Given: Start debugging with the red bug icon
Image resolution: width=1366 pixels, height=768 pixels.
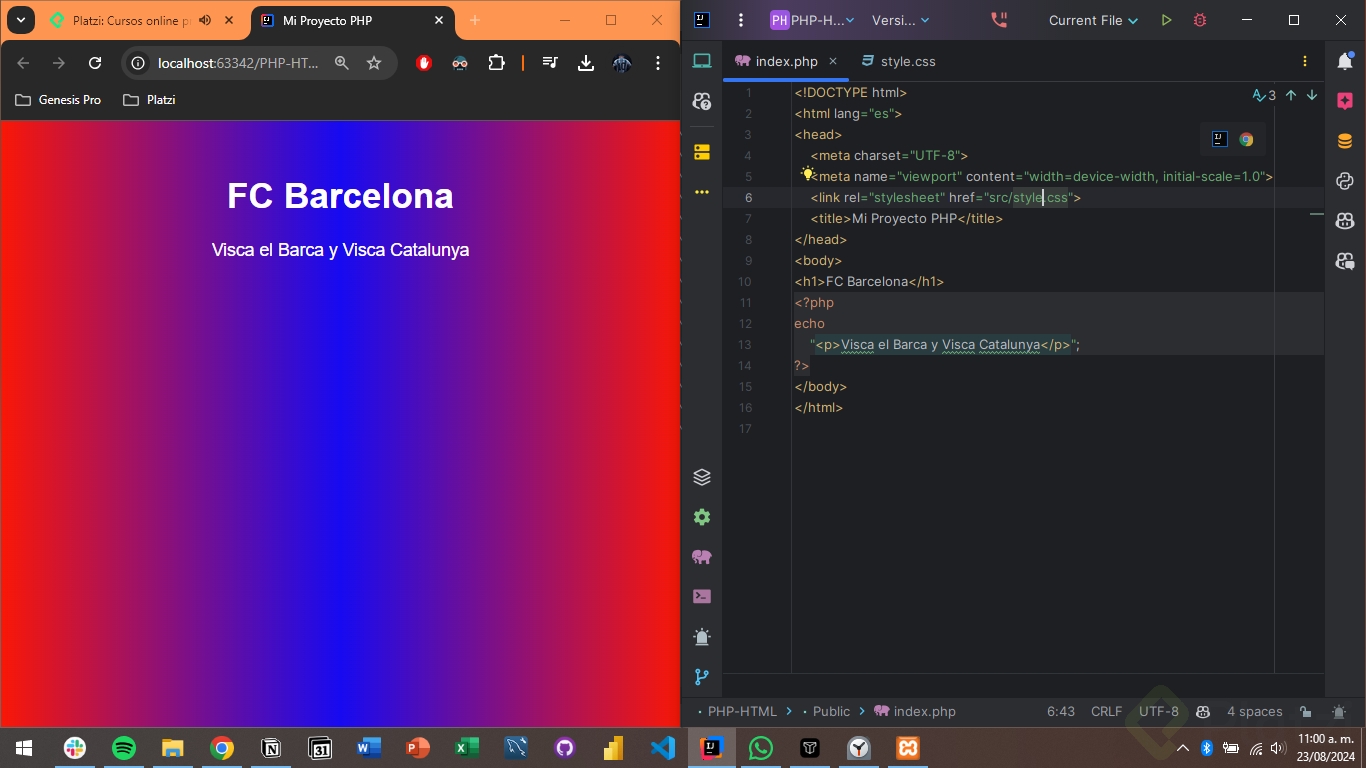Looking at the screenshot, I should [x=1200, y=20].
